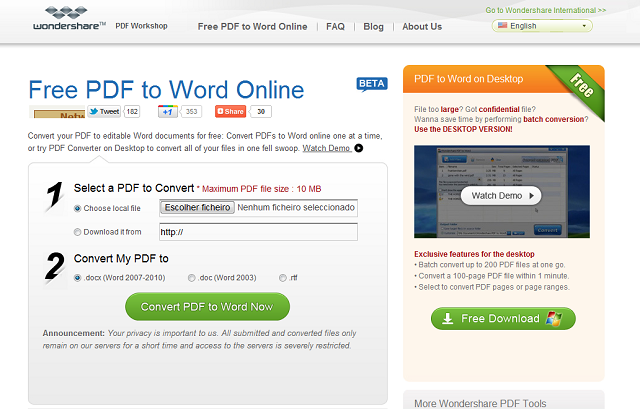The image size is (640, 409).
Task: Play the Watch Demo video overlay
Action: (x=505, y=195)
